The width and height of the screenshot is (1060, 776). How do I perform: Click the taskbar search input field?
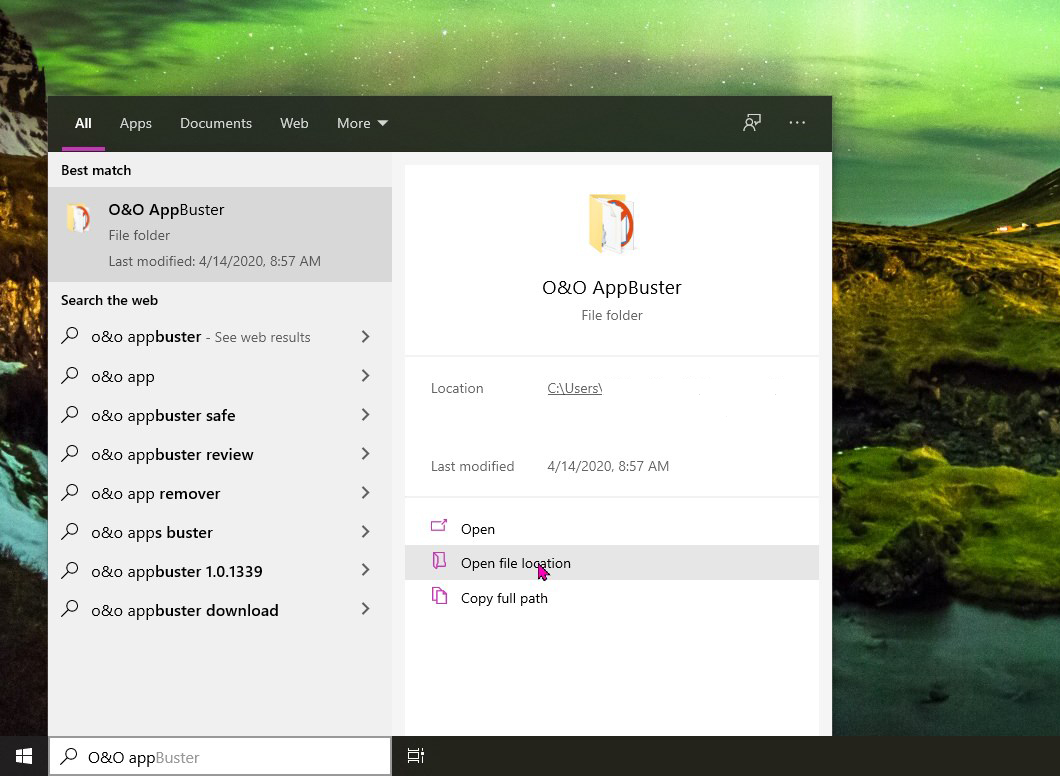[230, 757]
